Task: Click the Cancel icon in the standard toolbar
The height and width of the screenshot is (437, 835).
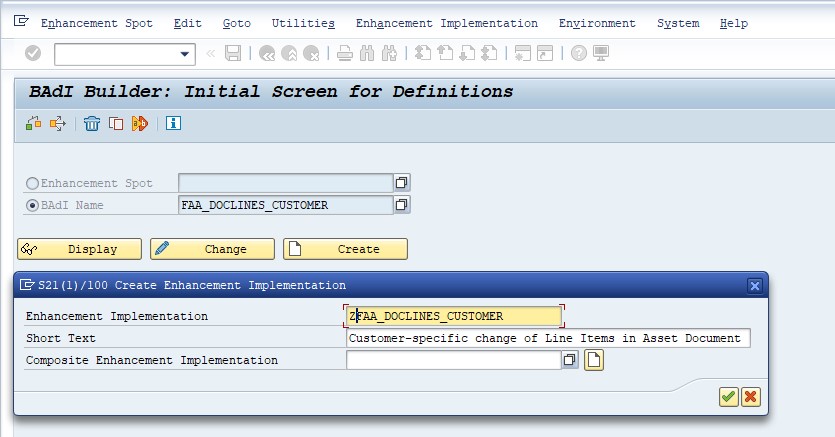Action: (311, 53)
